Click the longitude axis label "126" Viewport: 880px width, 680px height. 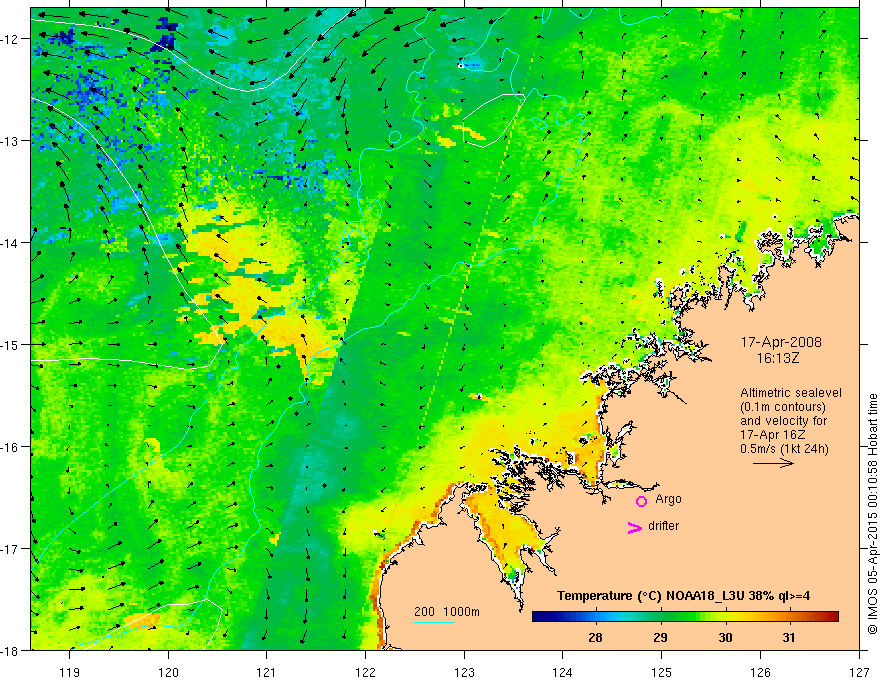[760, 672]
